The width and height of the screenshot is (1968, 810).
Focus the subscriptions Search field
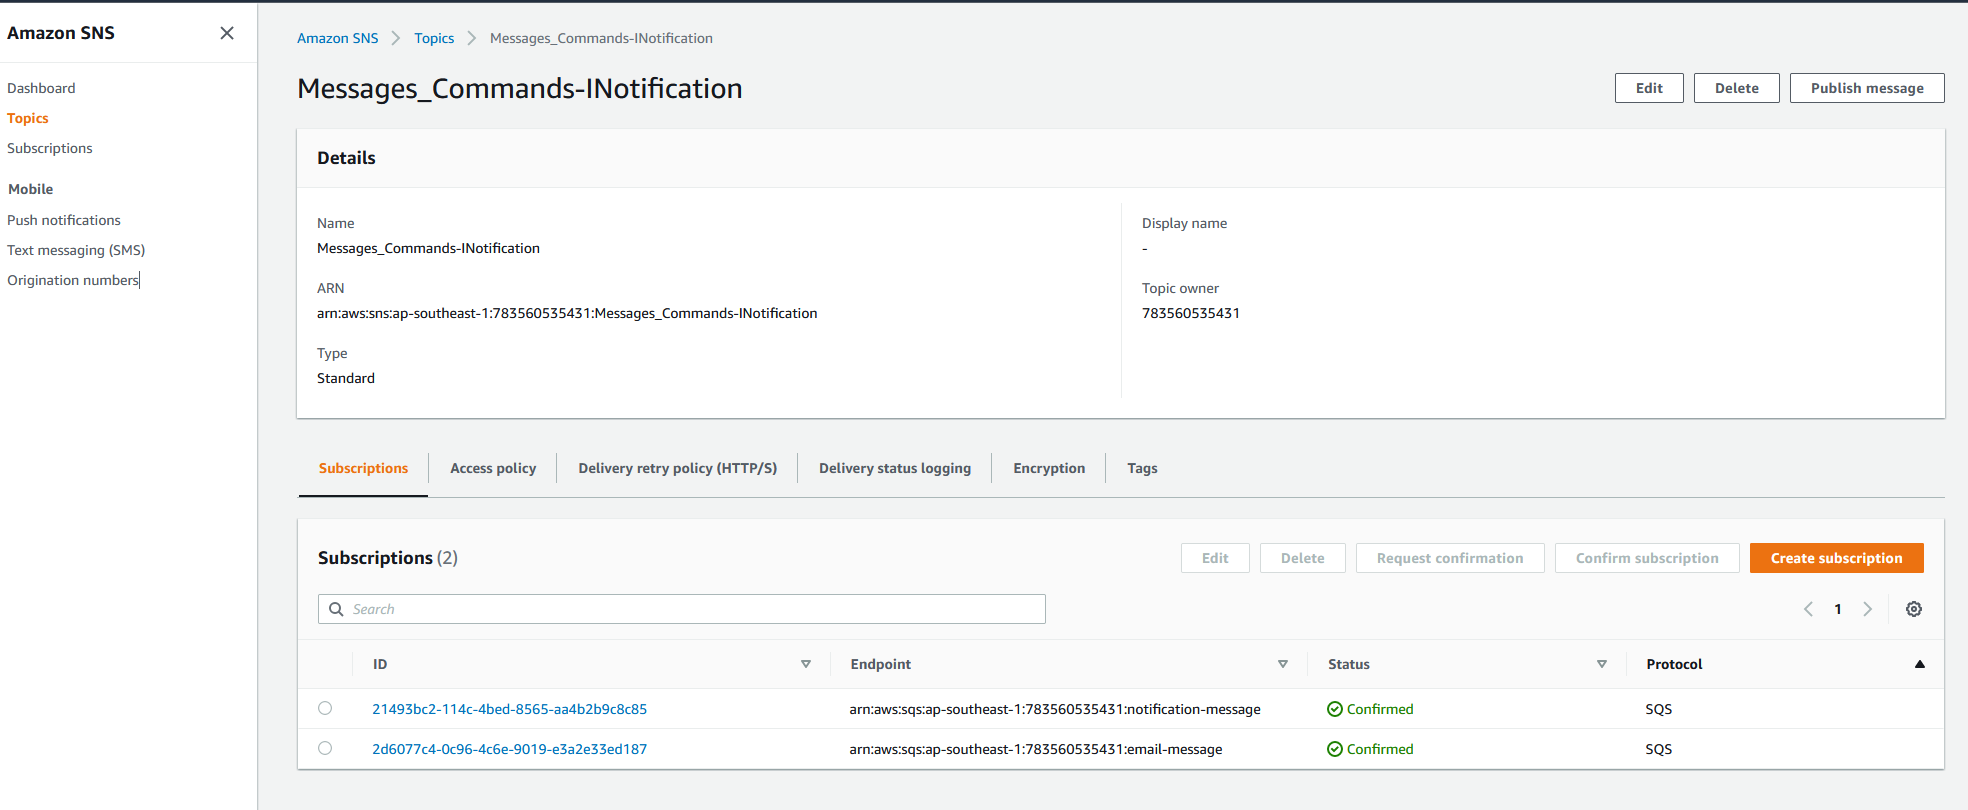tap(682, 609)
